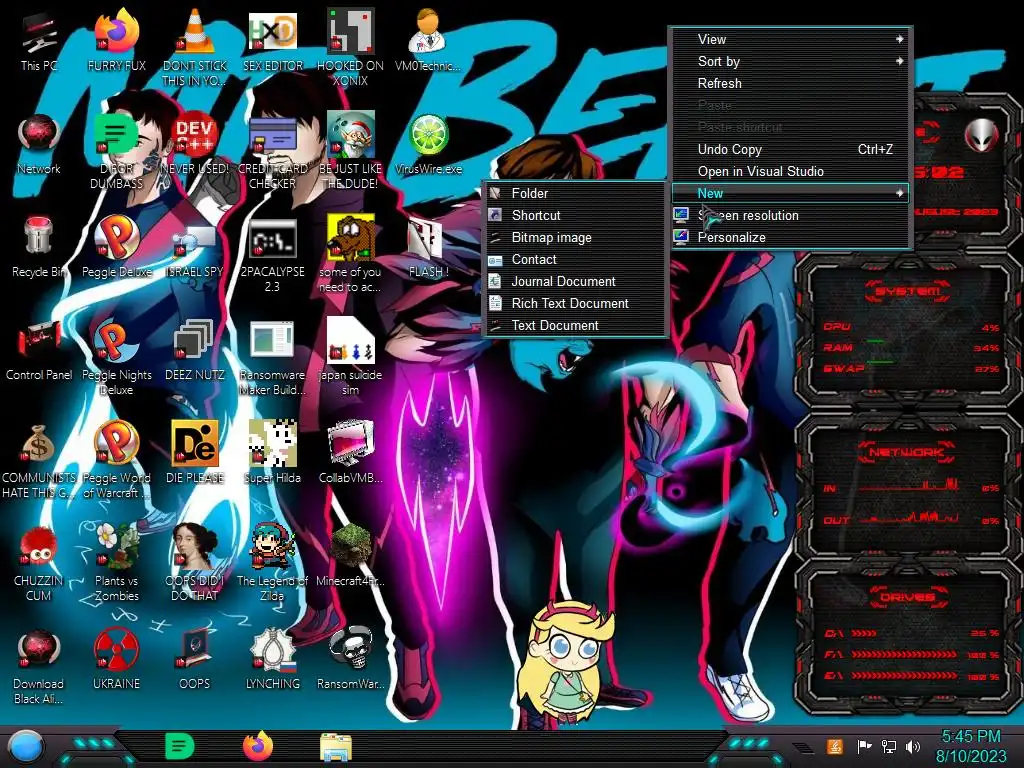Image resolution: width=1024 pixels, height=768 pixels.
Task: Open Screen resolution from the context menu
Action: tap(790, 216)
